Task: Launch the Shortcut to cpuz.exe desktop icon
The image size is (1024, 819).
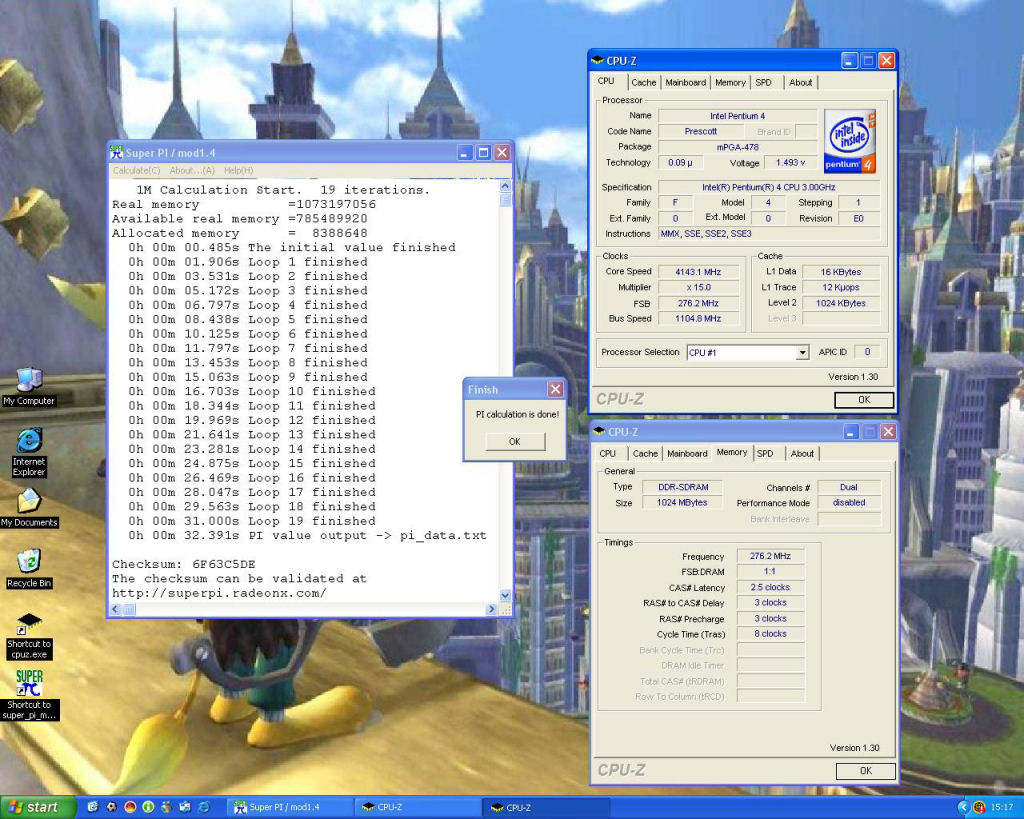Action: pyautogui.click(x=29, y=635)
